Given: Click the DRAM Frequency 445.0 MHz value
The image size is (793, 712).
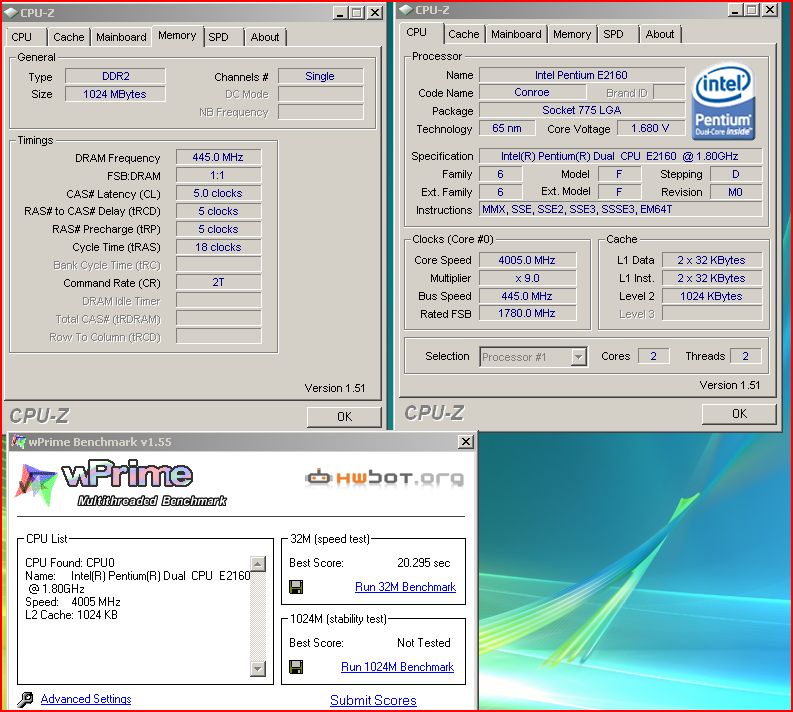Looking at the screenshot, I should pos(218,157).
